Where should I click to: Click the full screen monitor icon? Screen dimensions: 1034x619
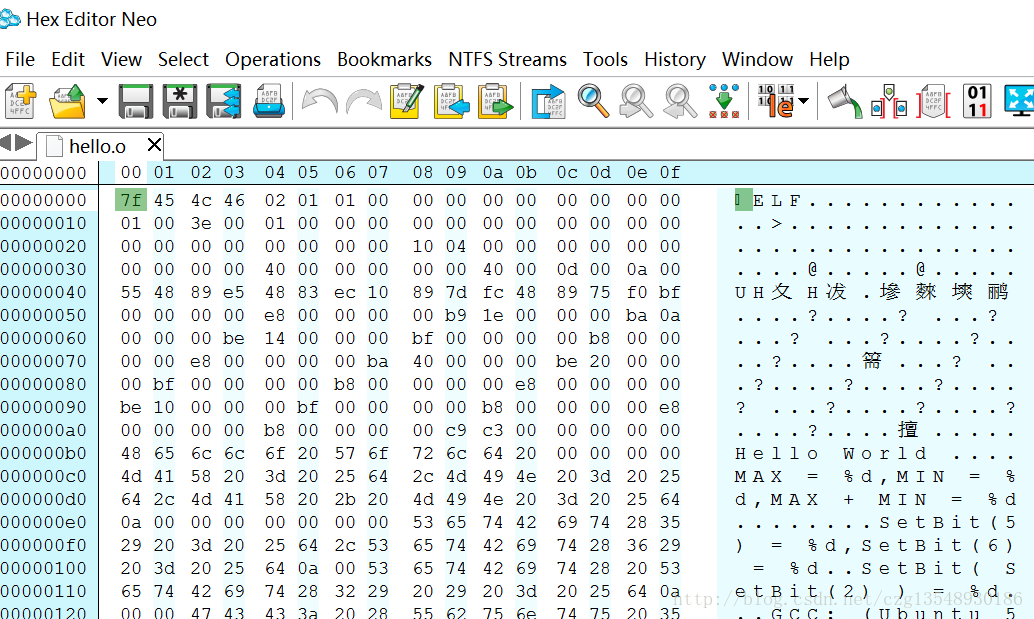[x=1019, y=101]
